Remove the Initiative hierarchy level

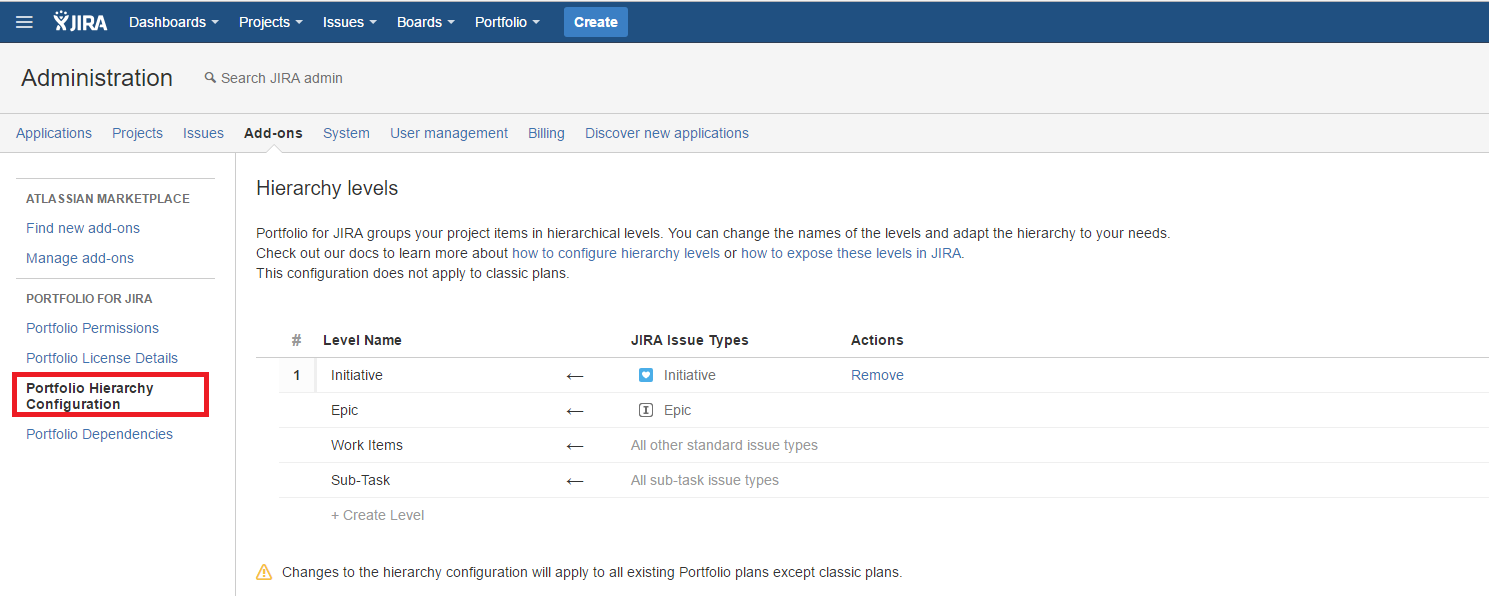[x=877, y=375]
